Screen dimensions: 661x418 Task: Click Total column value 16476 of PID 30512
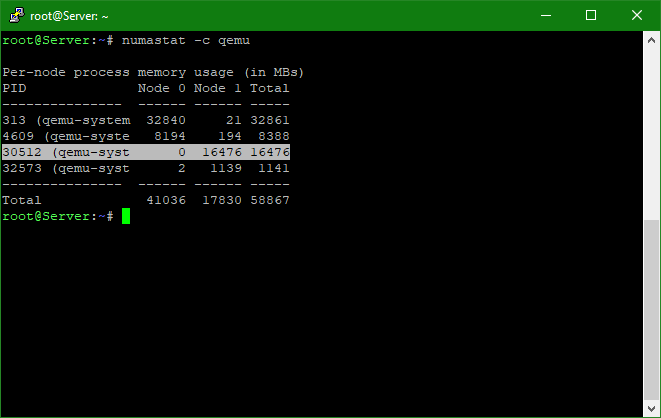270,152
